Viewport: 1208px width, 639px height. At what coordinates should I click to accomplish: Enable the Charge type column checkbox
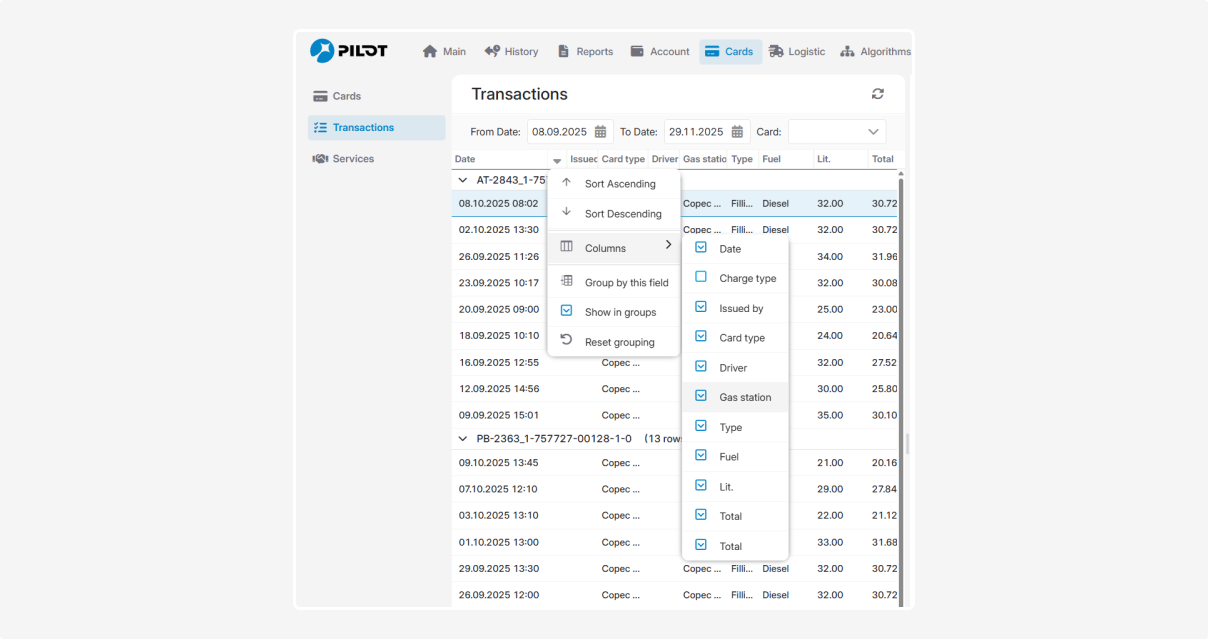[x=701, y=277]
